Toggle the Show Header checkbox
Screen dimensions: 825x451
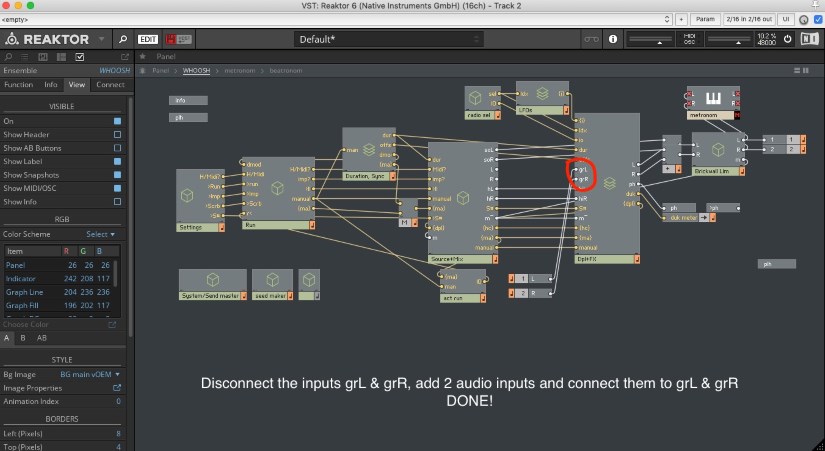click(117, 134)
